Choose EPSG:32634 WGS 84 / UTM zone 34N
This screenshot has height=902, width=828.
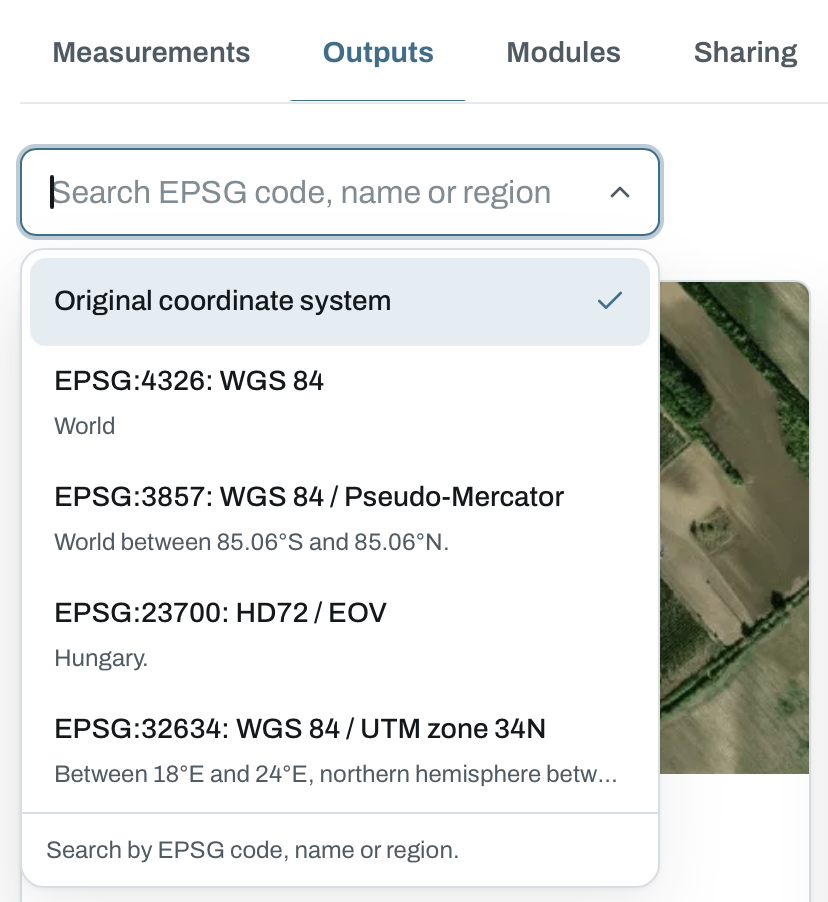[x=340, y=751]
